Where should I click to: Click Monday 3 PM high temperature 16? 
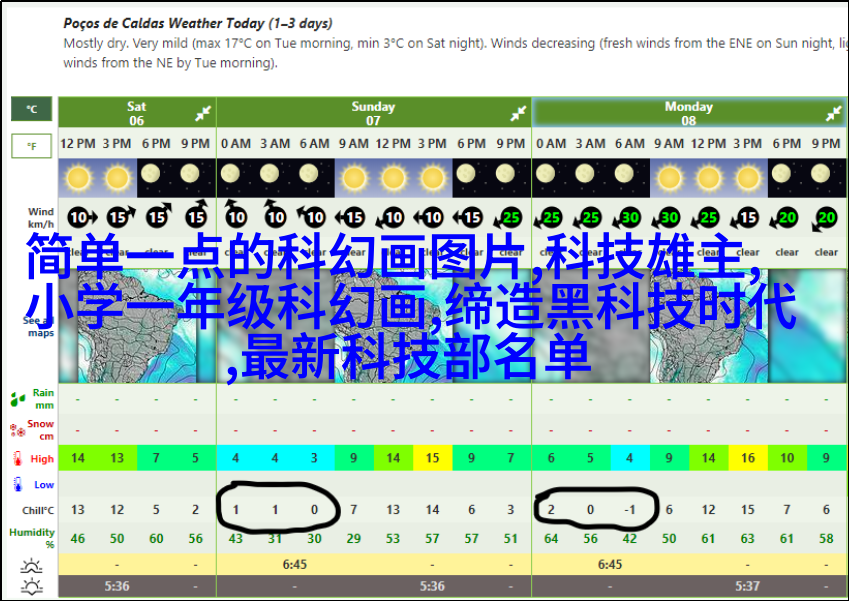748,458
